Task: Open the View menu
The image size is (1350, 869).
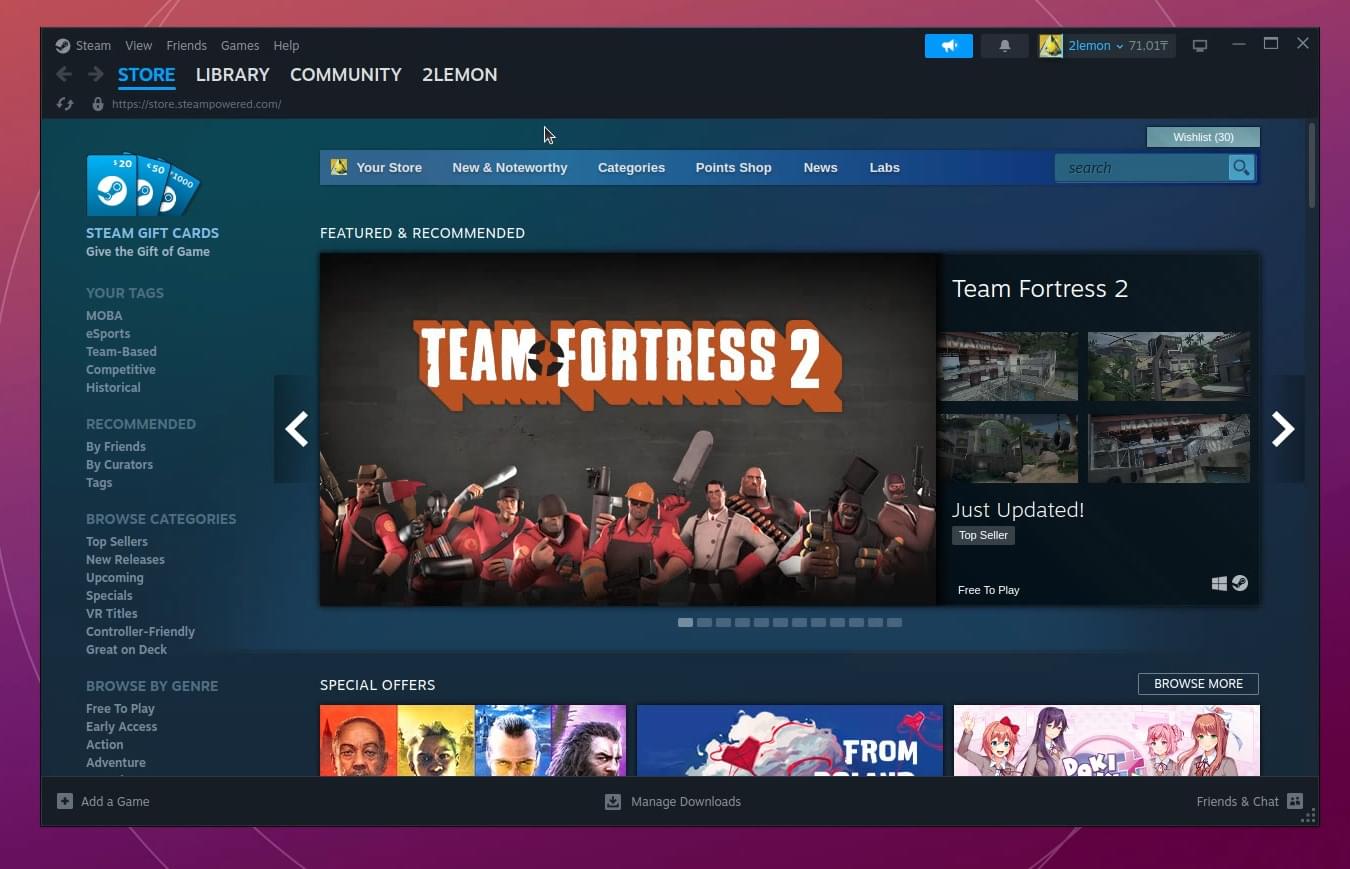Action: pyautogui.click(x=139, y=46)
